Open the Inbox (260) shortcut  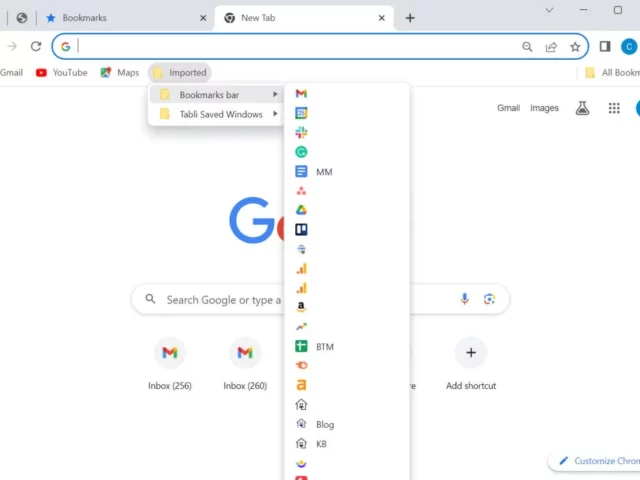245,363
